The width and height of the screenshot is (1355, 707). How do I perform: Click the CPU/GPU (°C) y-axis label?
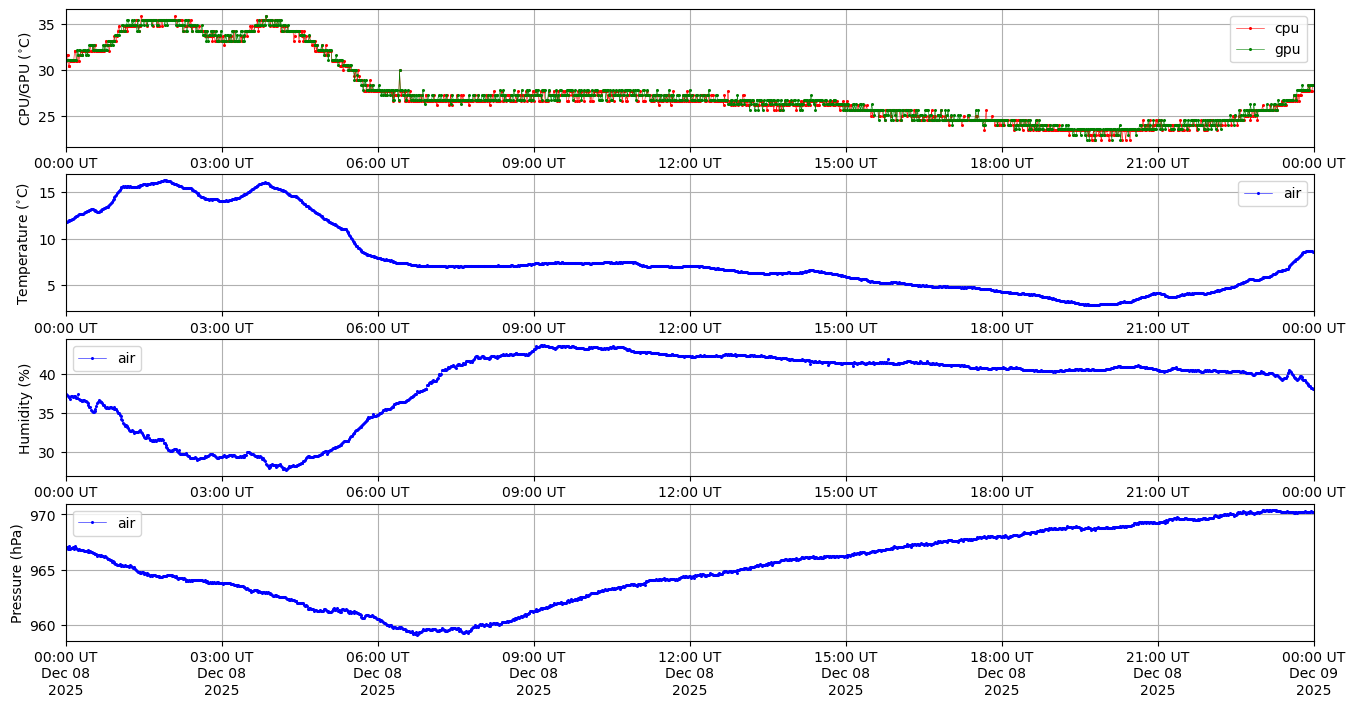tap(25, 79)
